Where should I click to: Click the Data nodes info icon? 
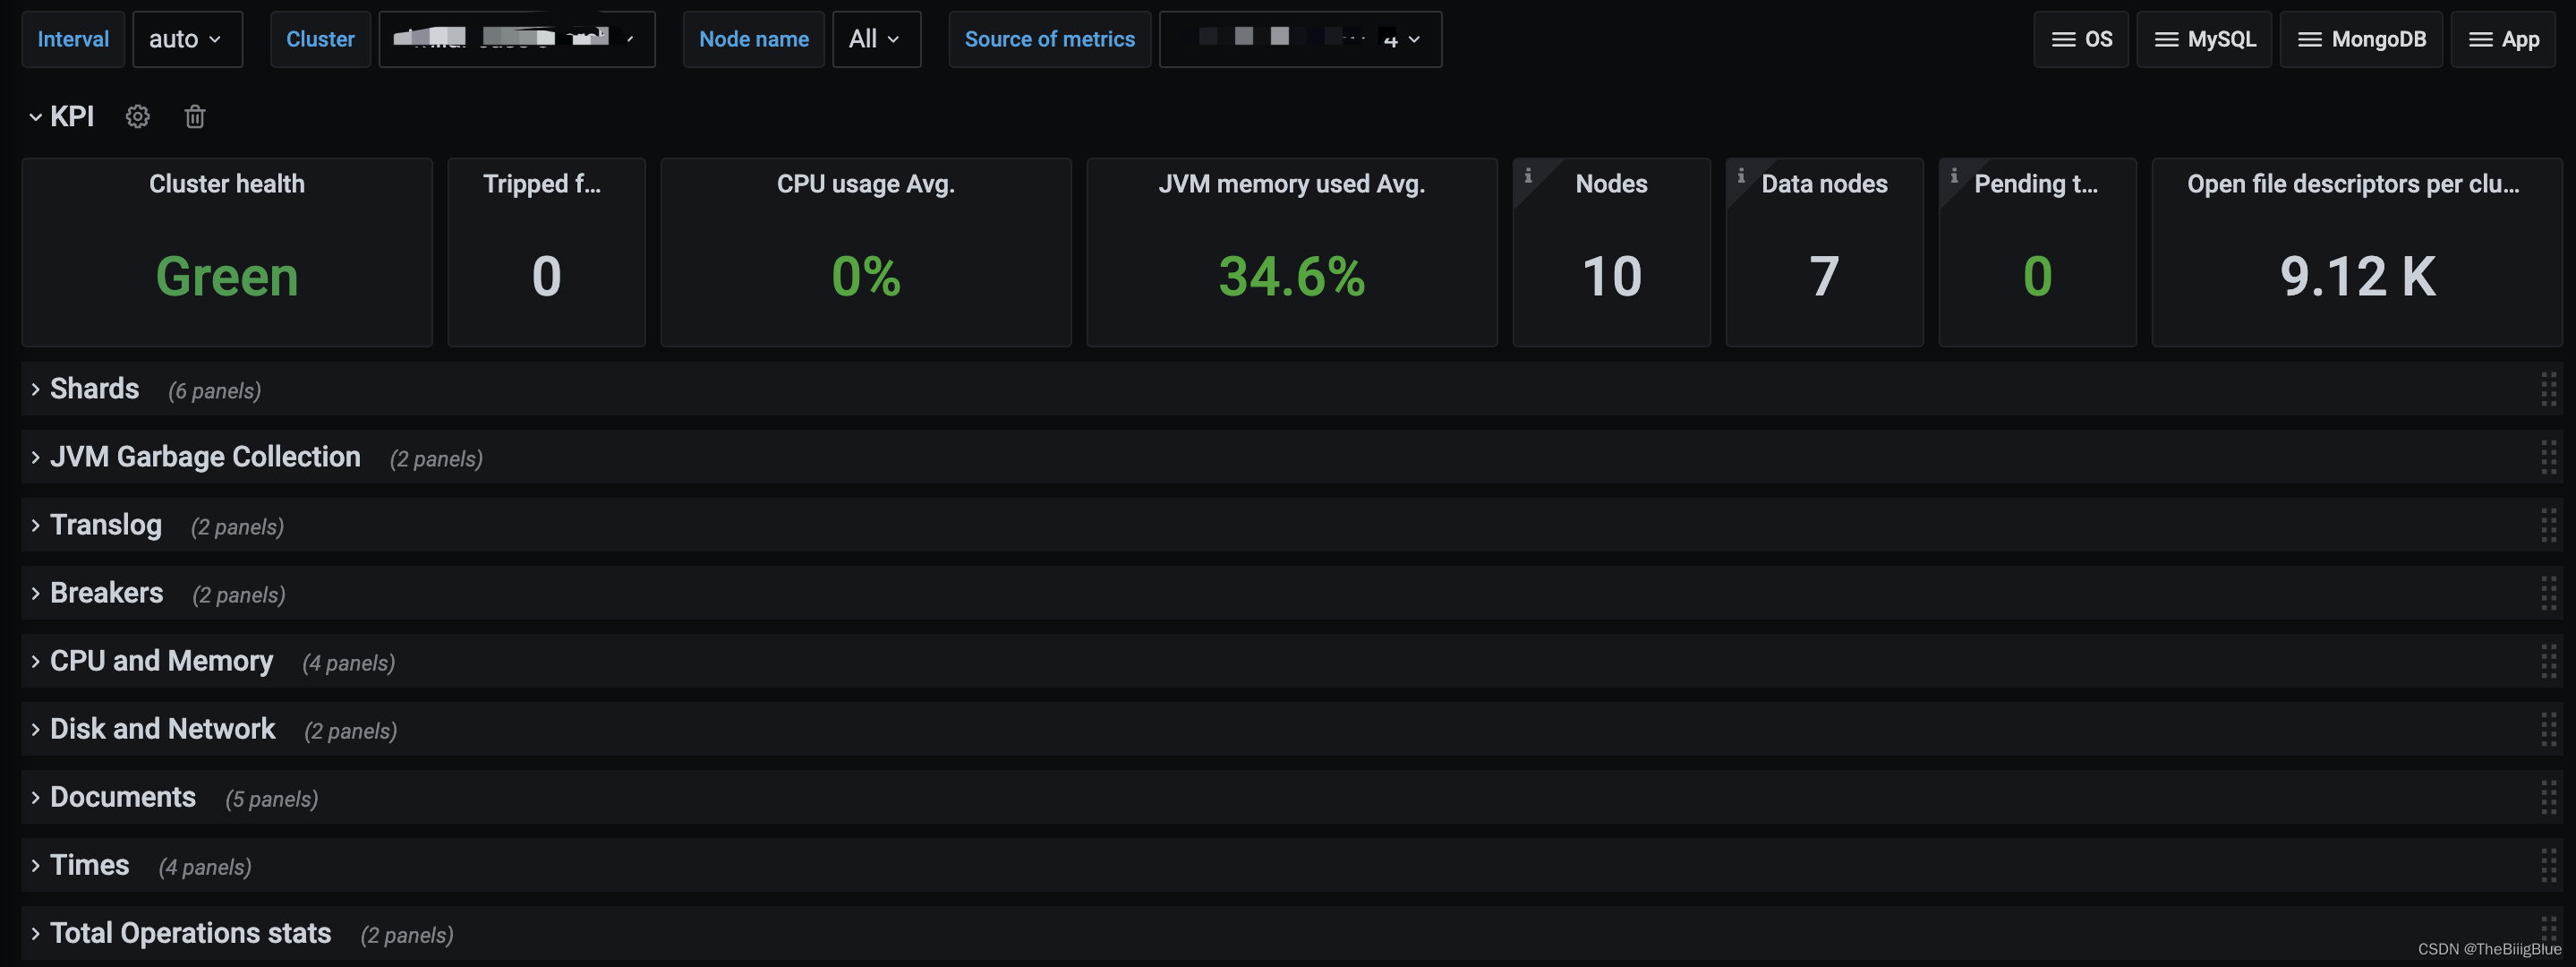pos(1740,176)
